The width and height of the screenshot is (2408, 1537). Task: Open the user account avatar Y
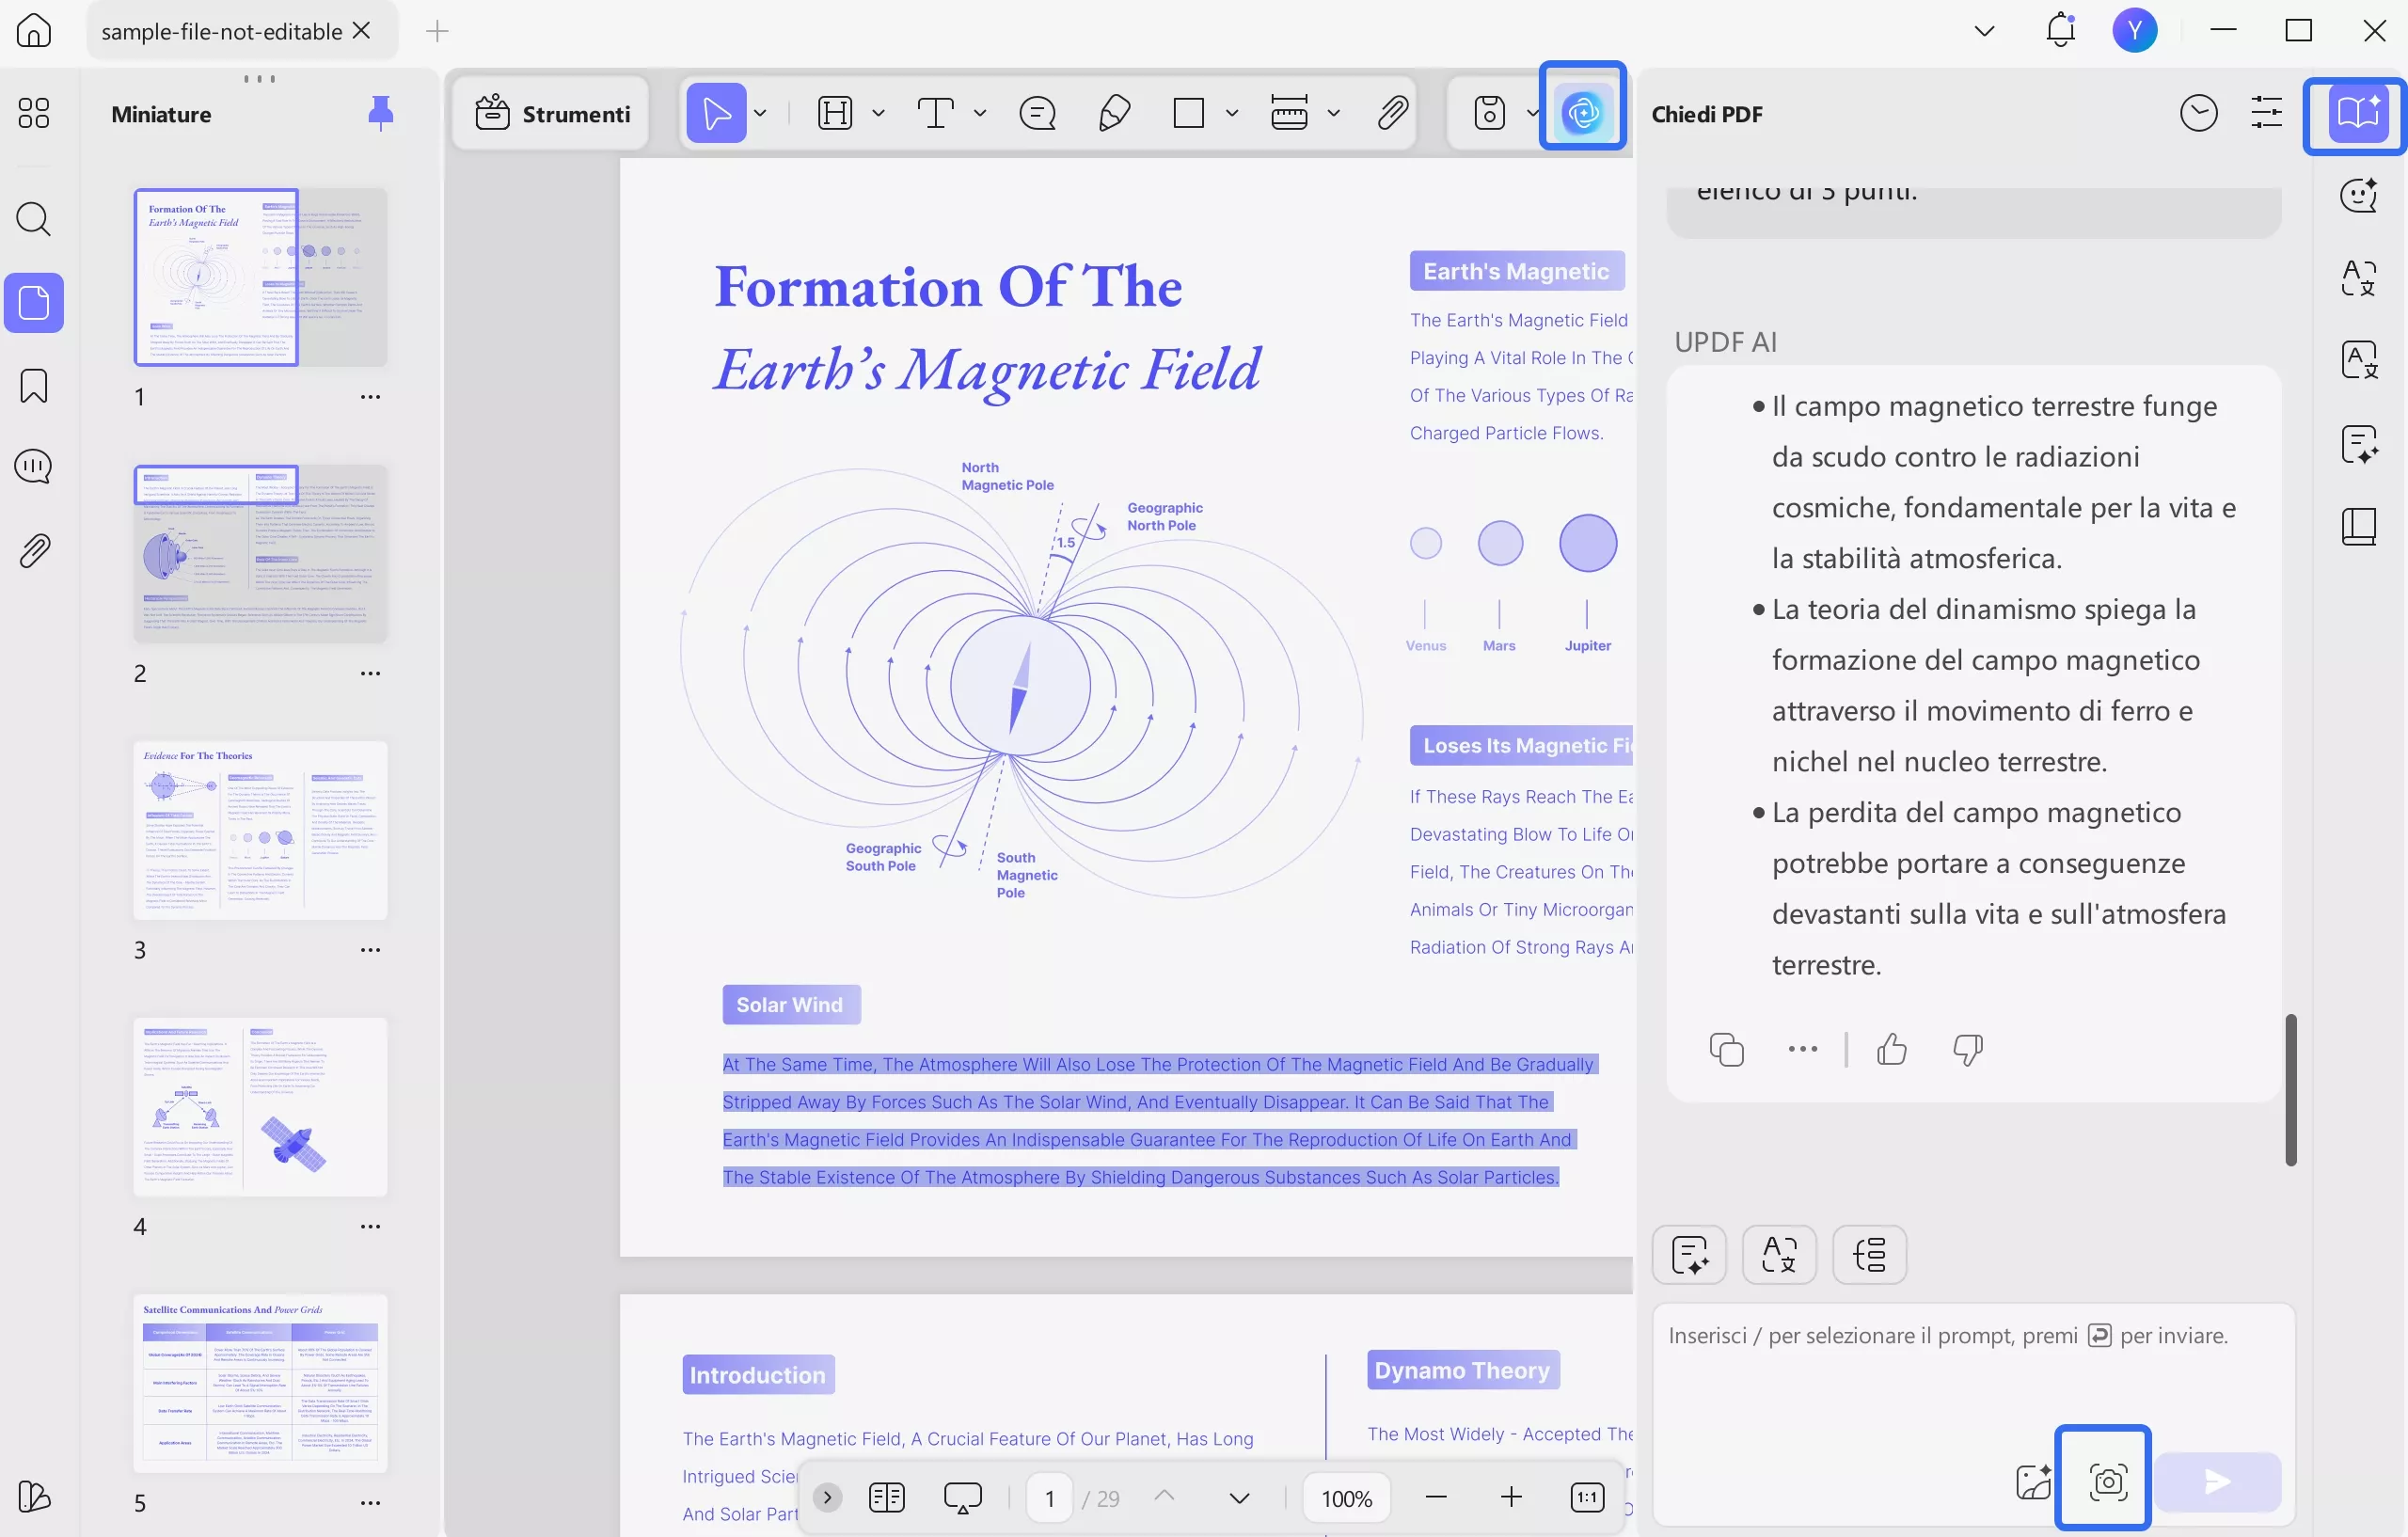(x=2134, y=30)
